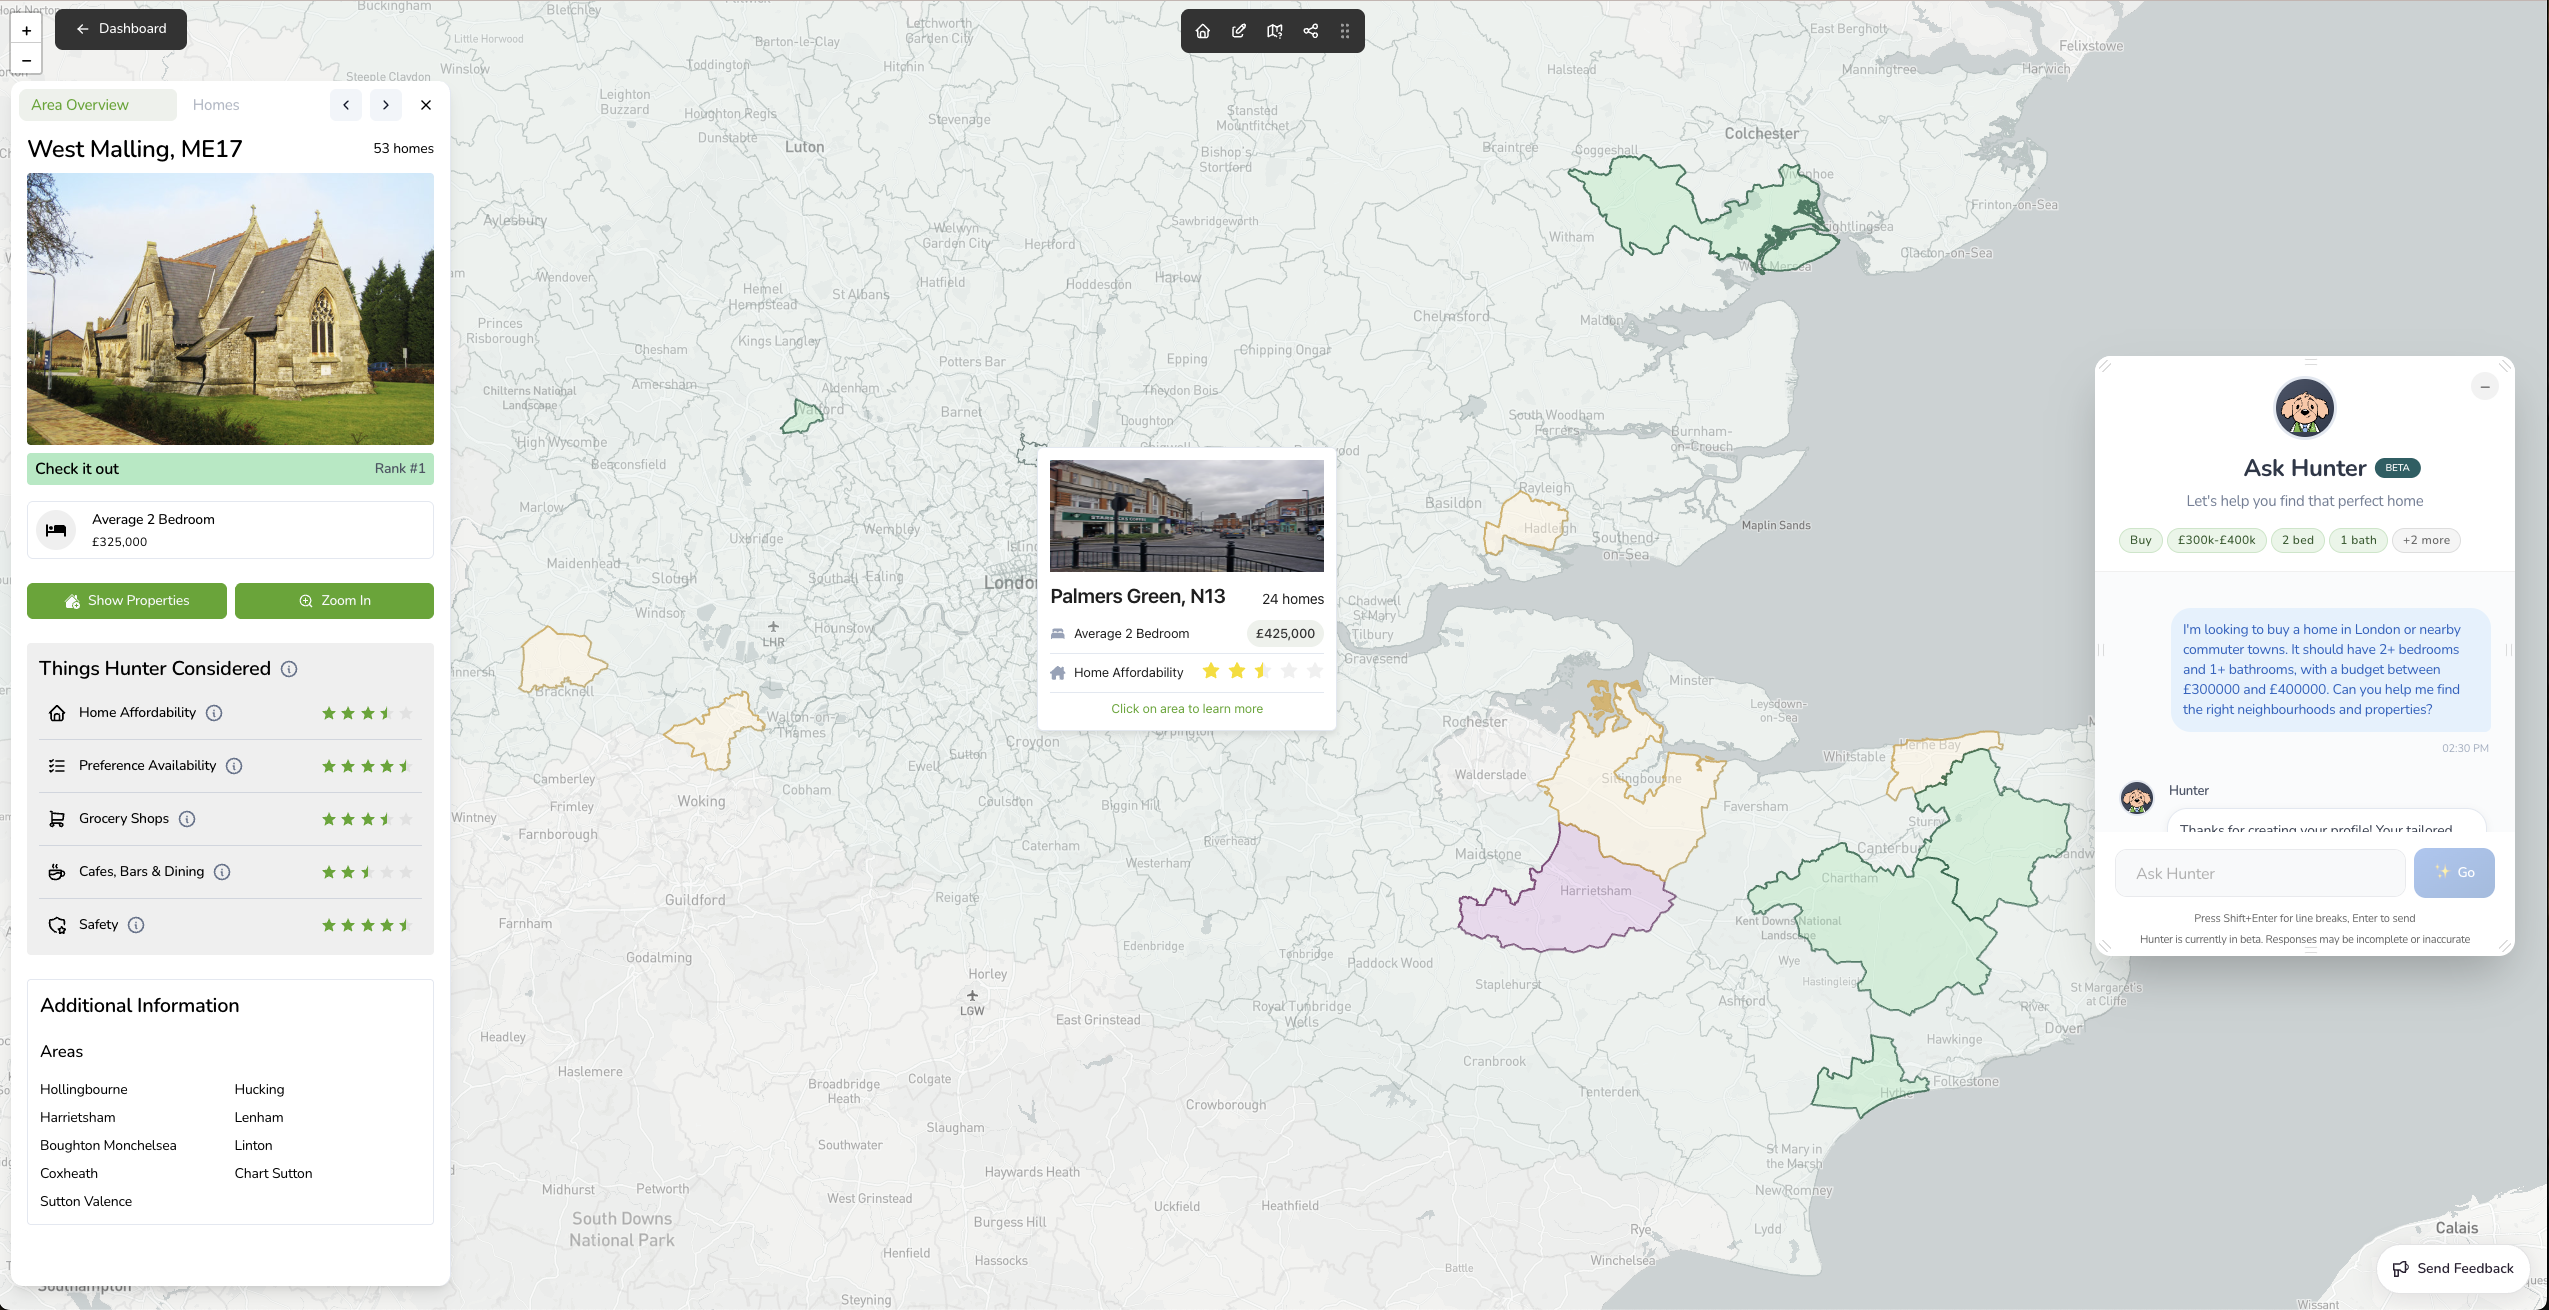Expand the +2 more filter chip

(2426, 540)
